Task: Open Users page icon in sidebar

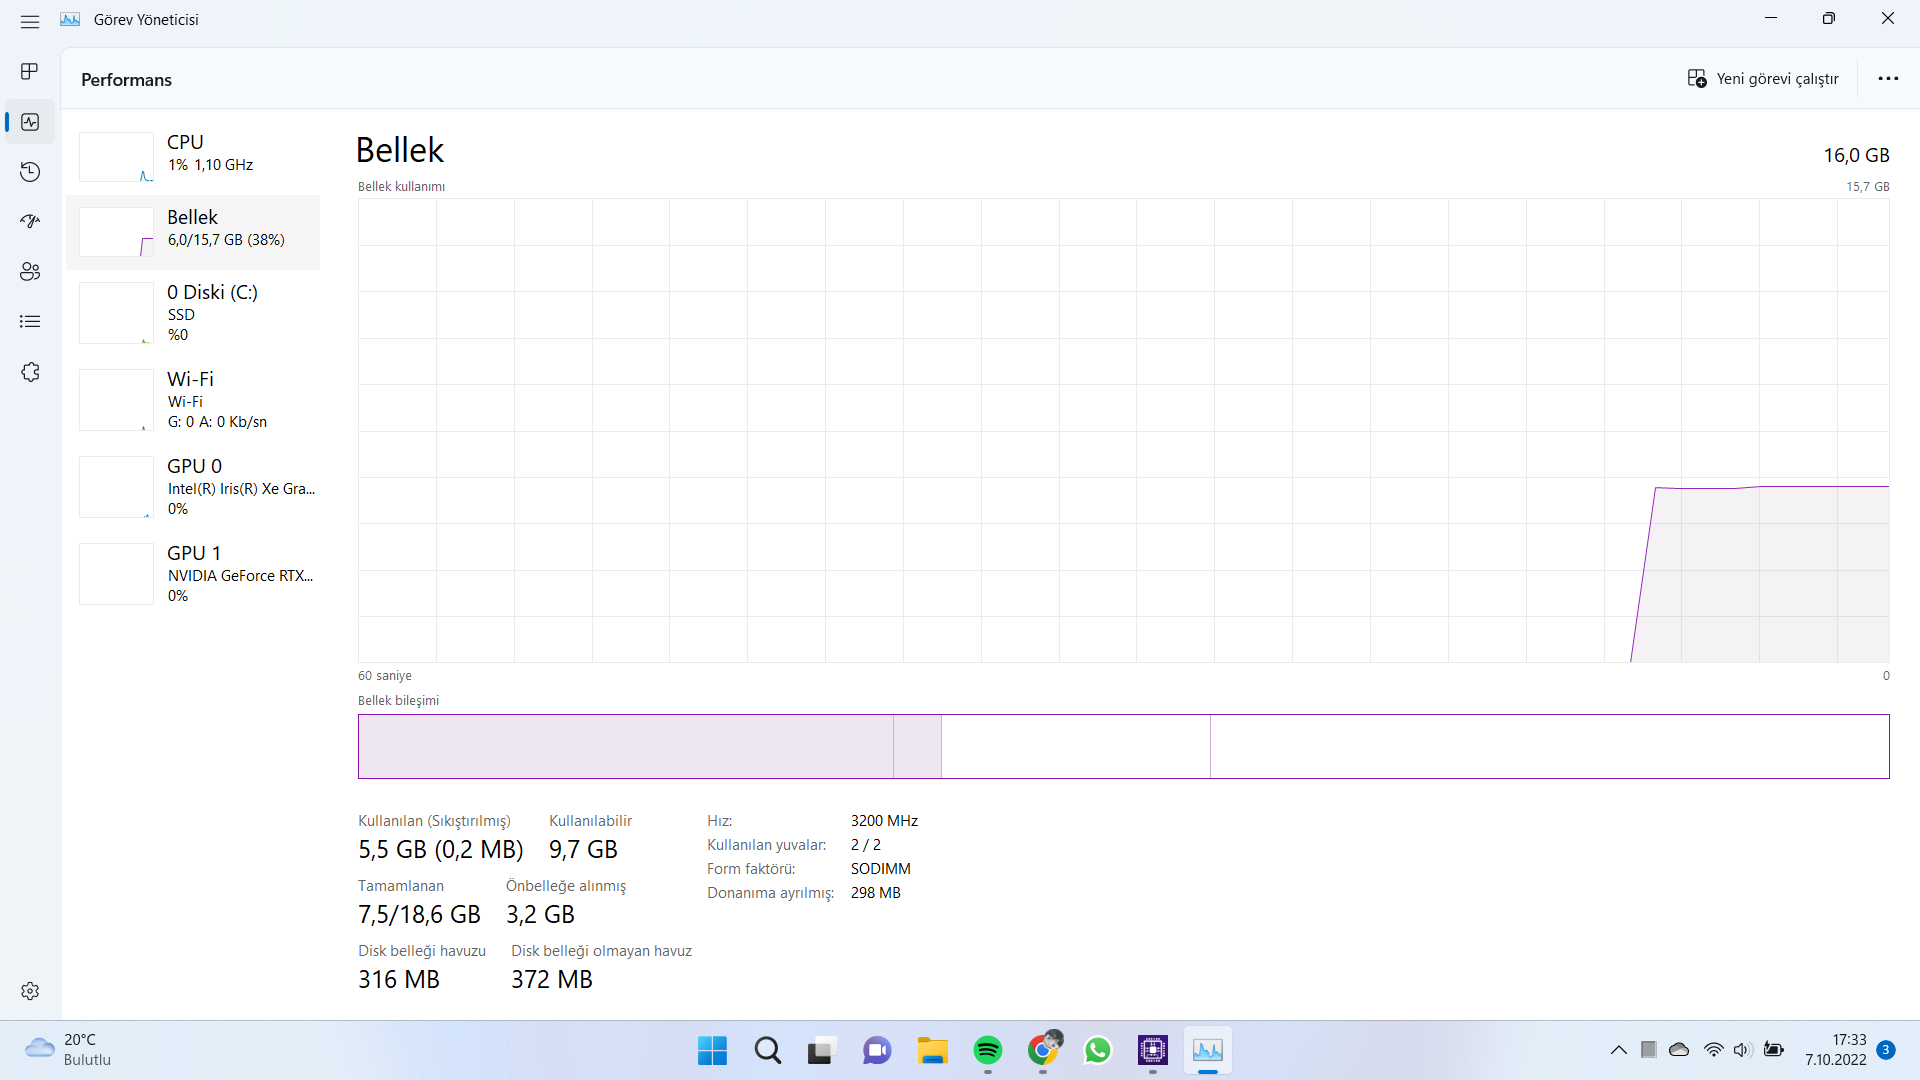Action: (x=30, y=271)
